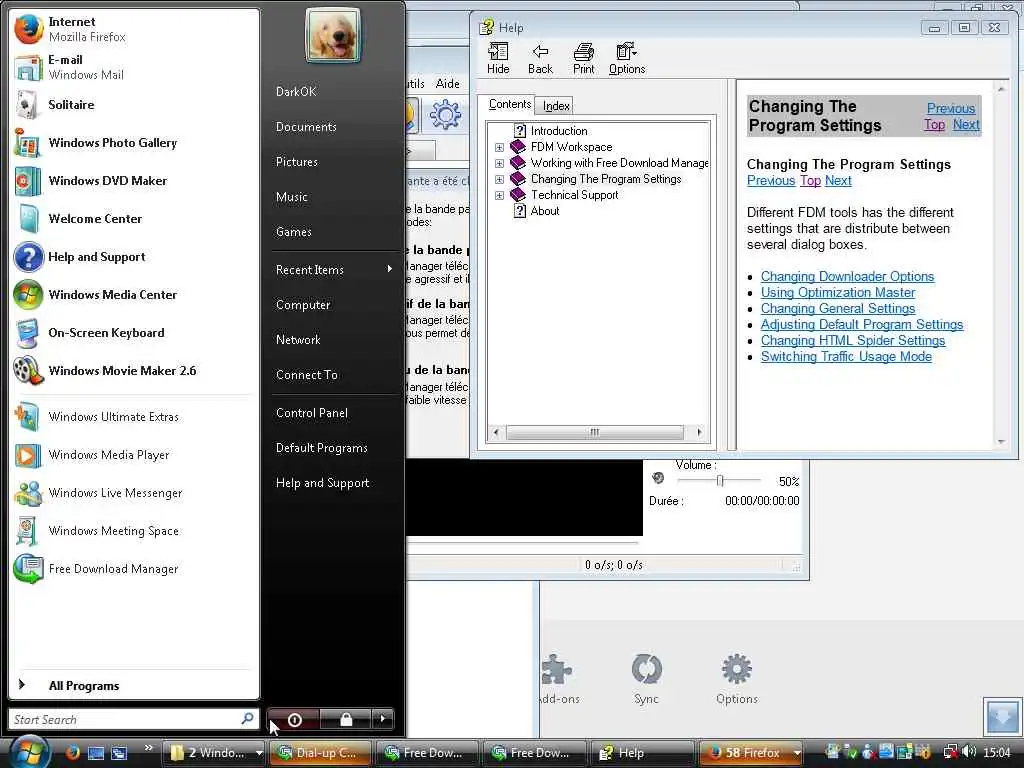The width and height of the screenshot is (1024, 768).
Task: Open Welcome Center
Action: point(134,219)
